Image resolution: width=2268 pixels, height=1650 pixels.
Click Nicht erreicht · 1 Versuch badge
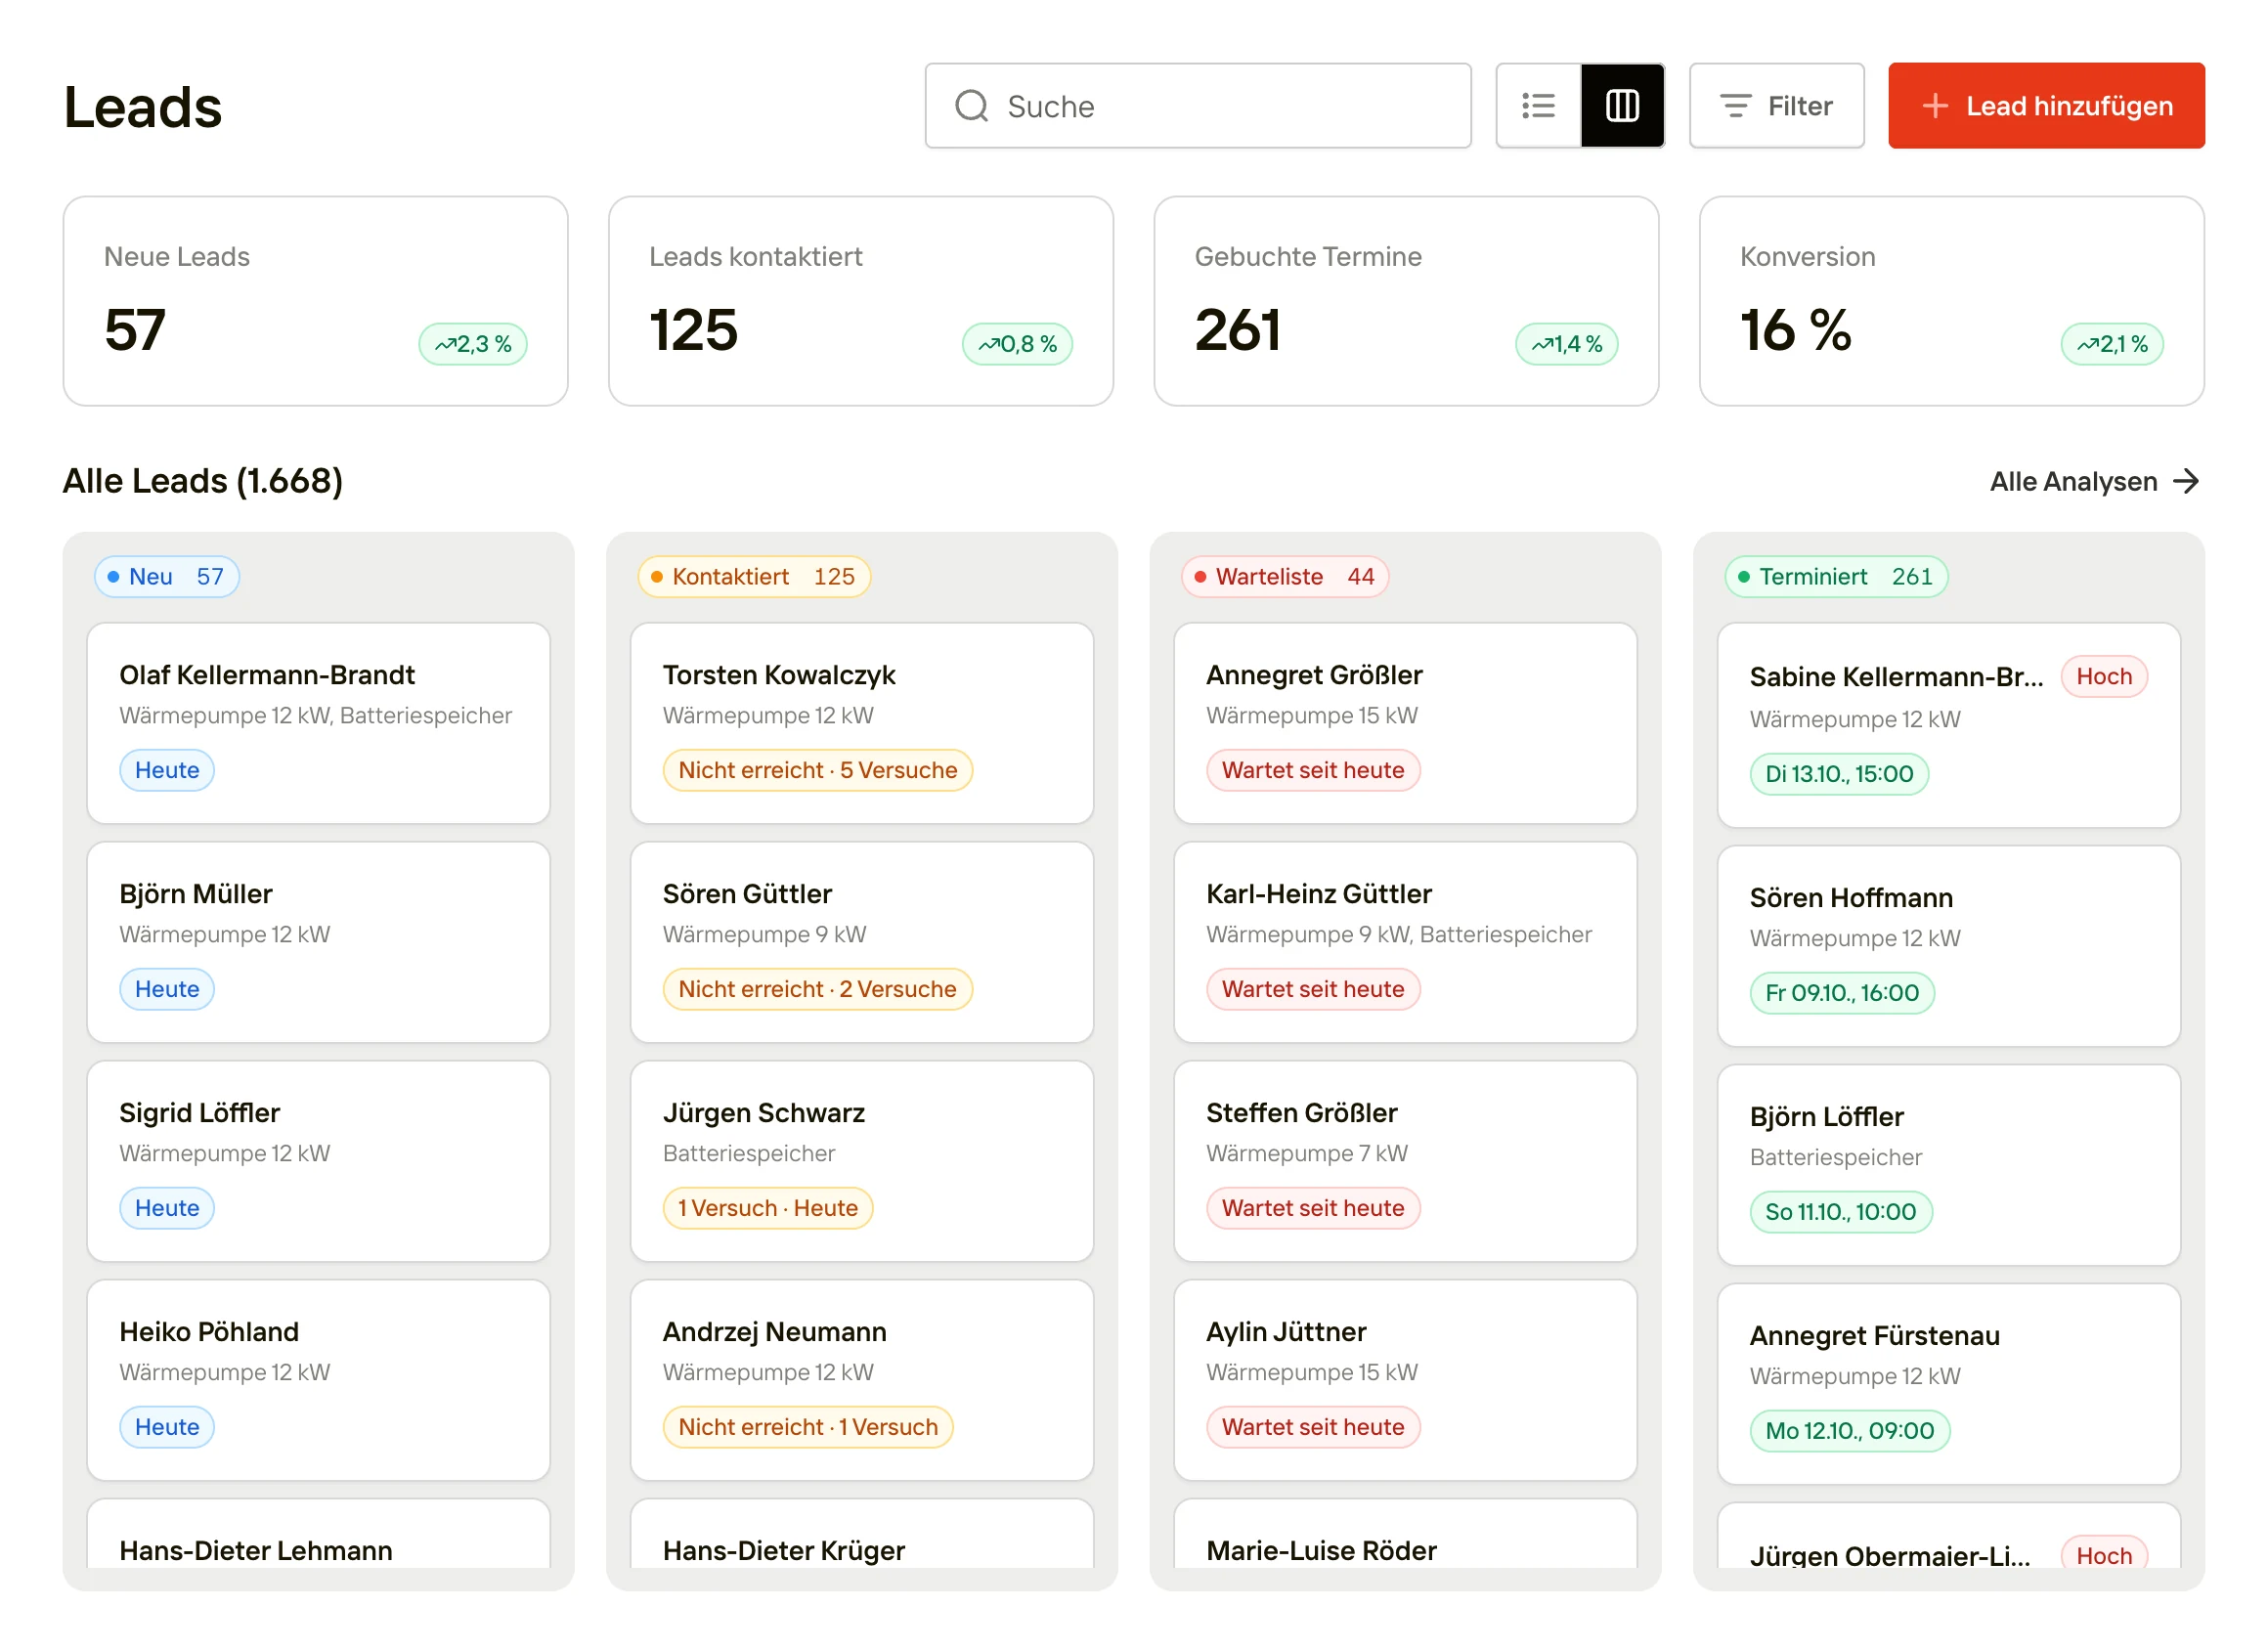point(808,1428)
